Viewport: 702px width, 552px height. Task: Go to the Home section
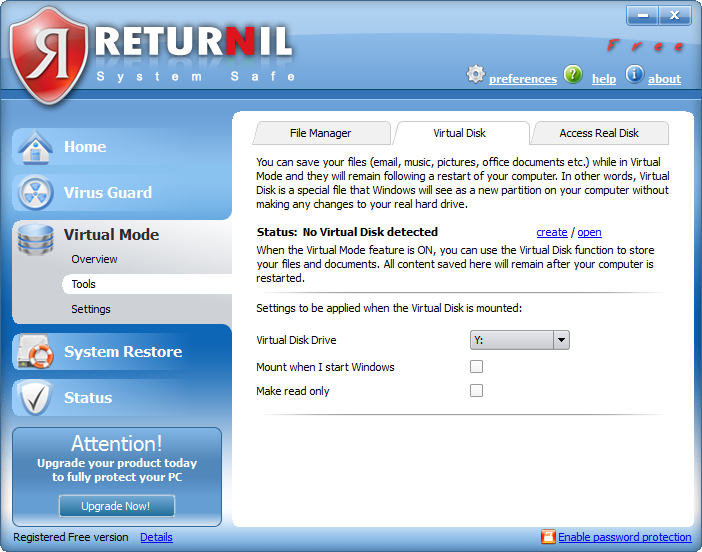[122, 147]
